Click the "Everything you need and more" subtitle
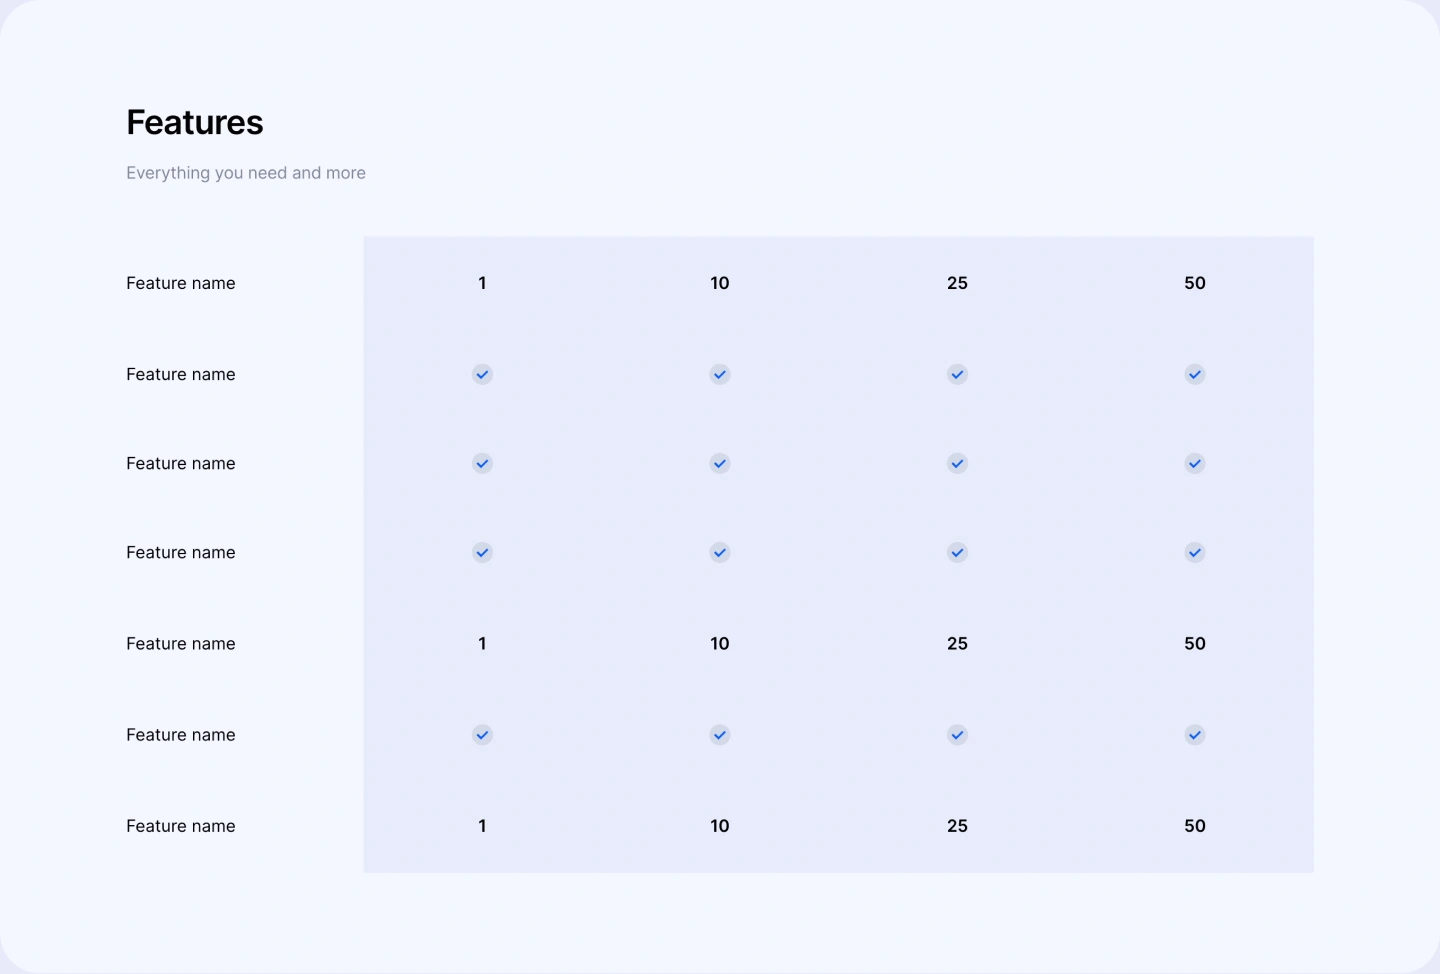The width and height of the screenshot is (1440, 974). tap(246, 173)
